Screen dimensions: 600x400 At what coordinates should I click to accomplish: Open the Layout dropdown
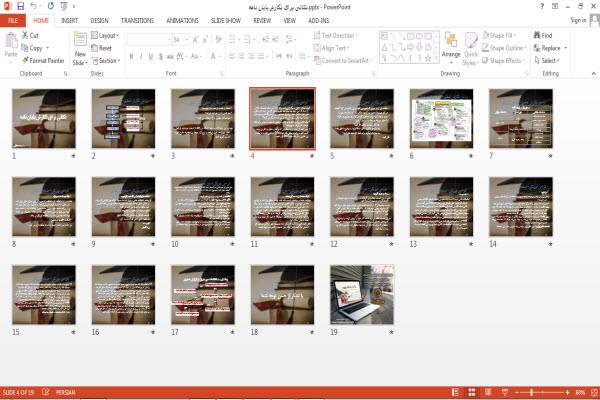[105, 35]
